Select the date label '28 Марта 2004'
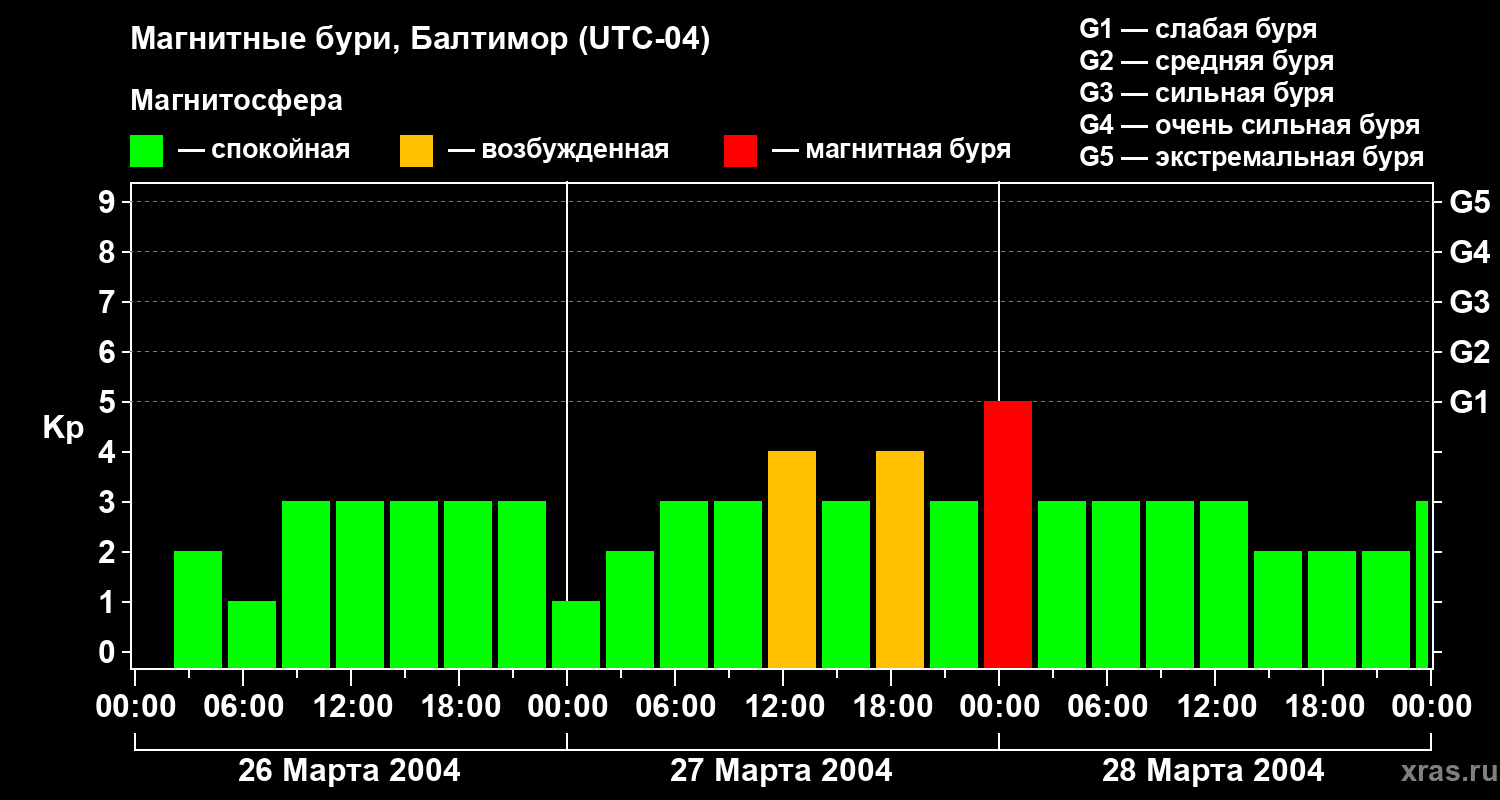The height and width of the screenshot is (800, 1500). click(1213, 771)
